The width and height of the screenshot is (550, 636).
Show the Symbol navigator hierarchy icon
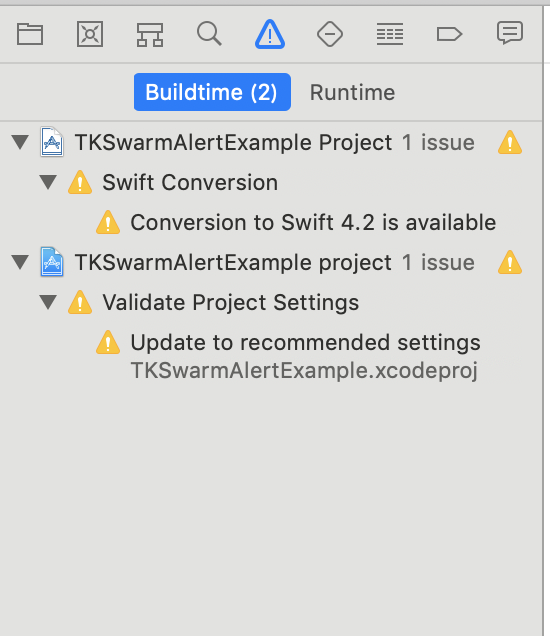tap(150, 34)
